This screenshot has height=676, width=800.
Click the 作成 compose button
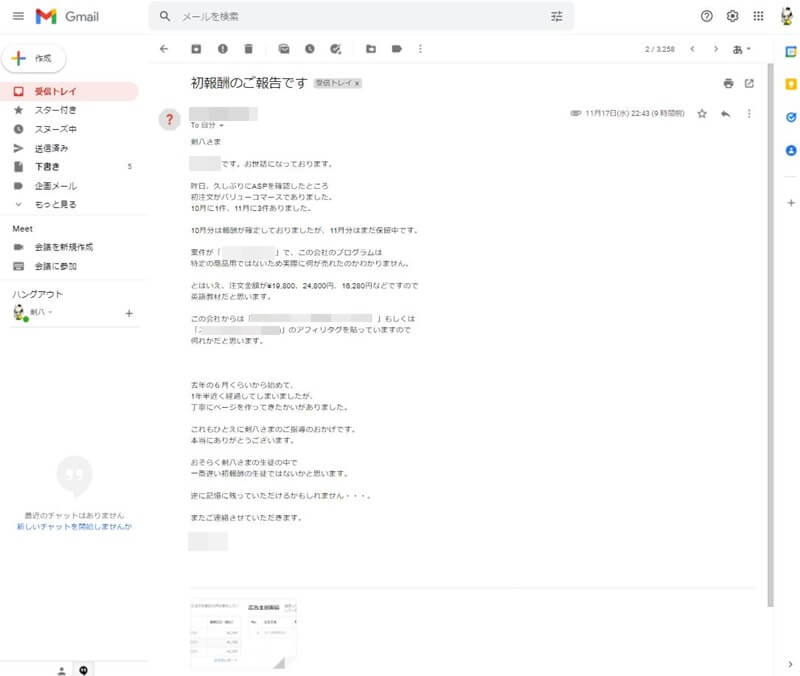point(34,59)
